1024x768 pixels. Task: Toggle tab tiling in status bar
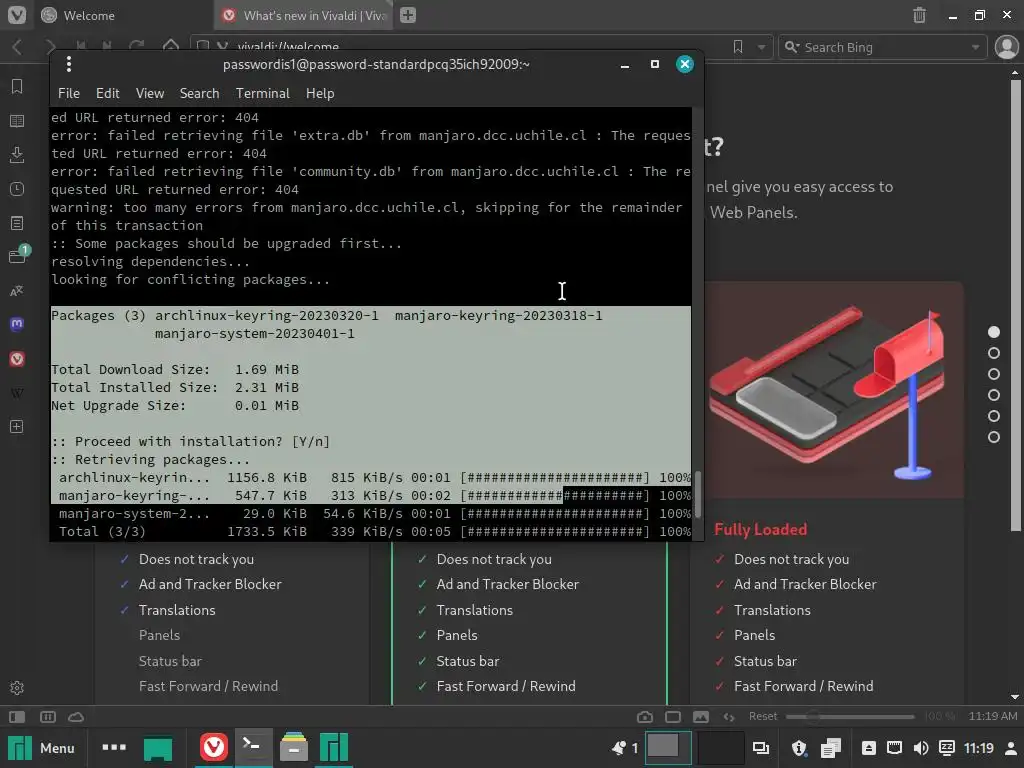pos(48,717)
